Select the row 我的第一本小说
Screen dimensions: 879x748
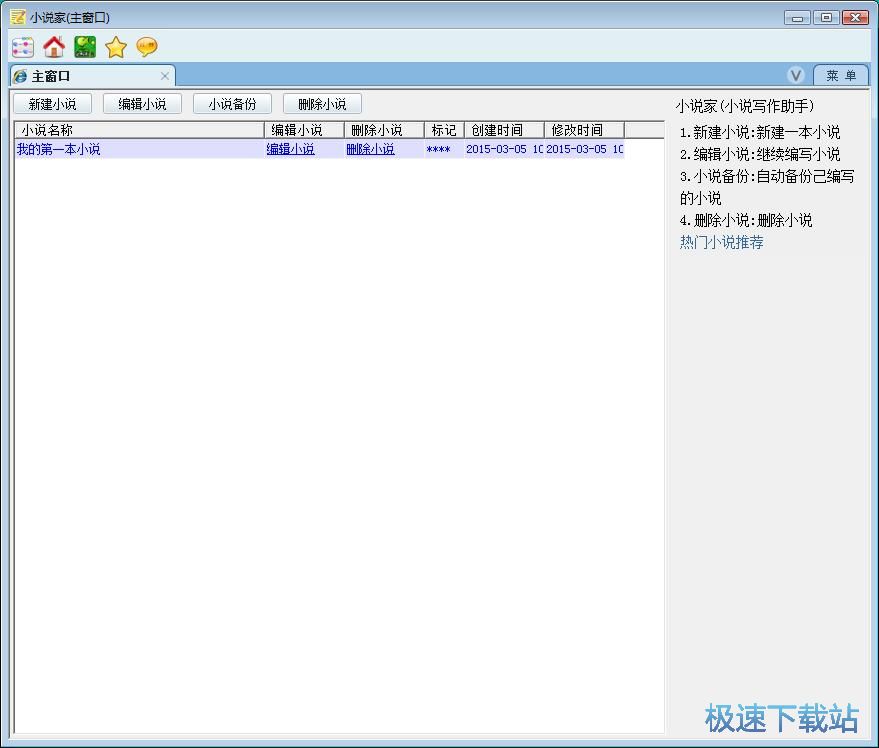click(x=320, y=149)
